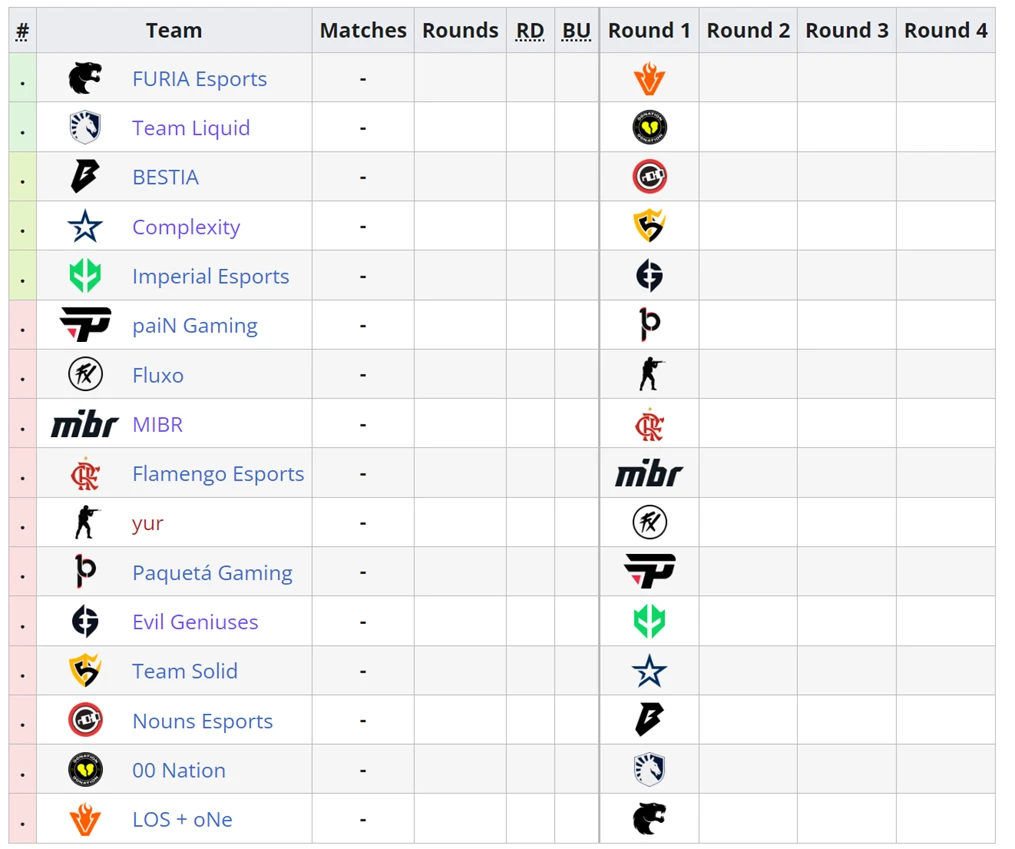Click the LOS + oNe flame logo in Round 1
The height and width of the screenshot is (849, 1015).
[649, 78]
